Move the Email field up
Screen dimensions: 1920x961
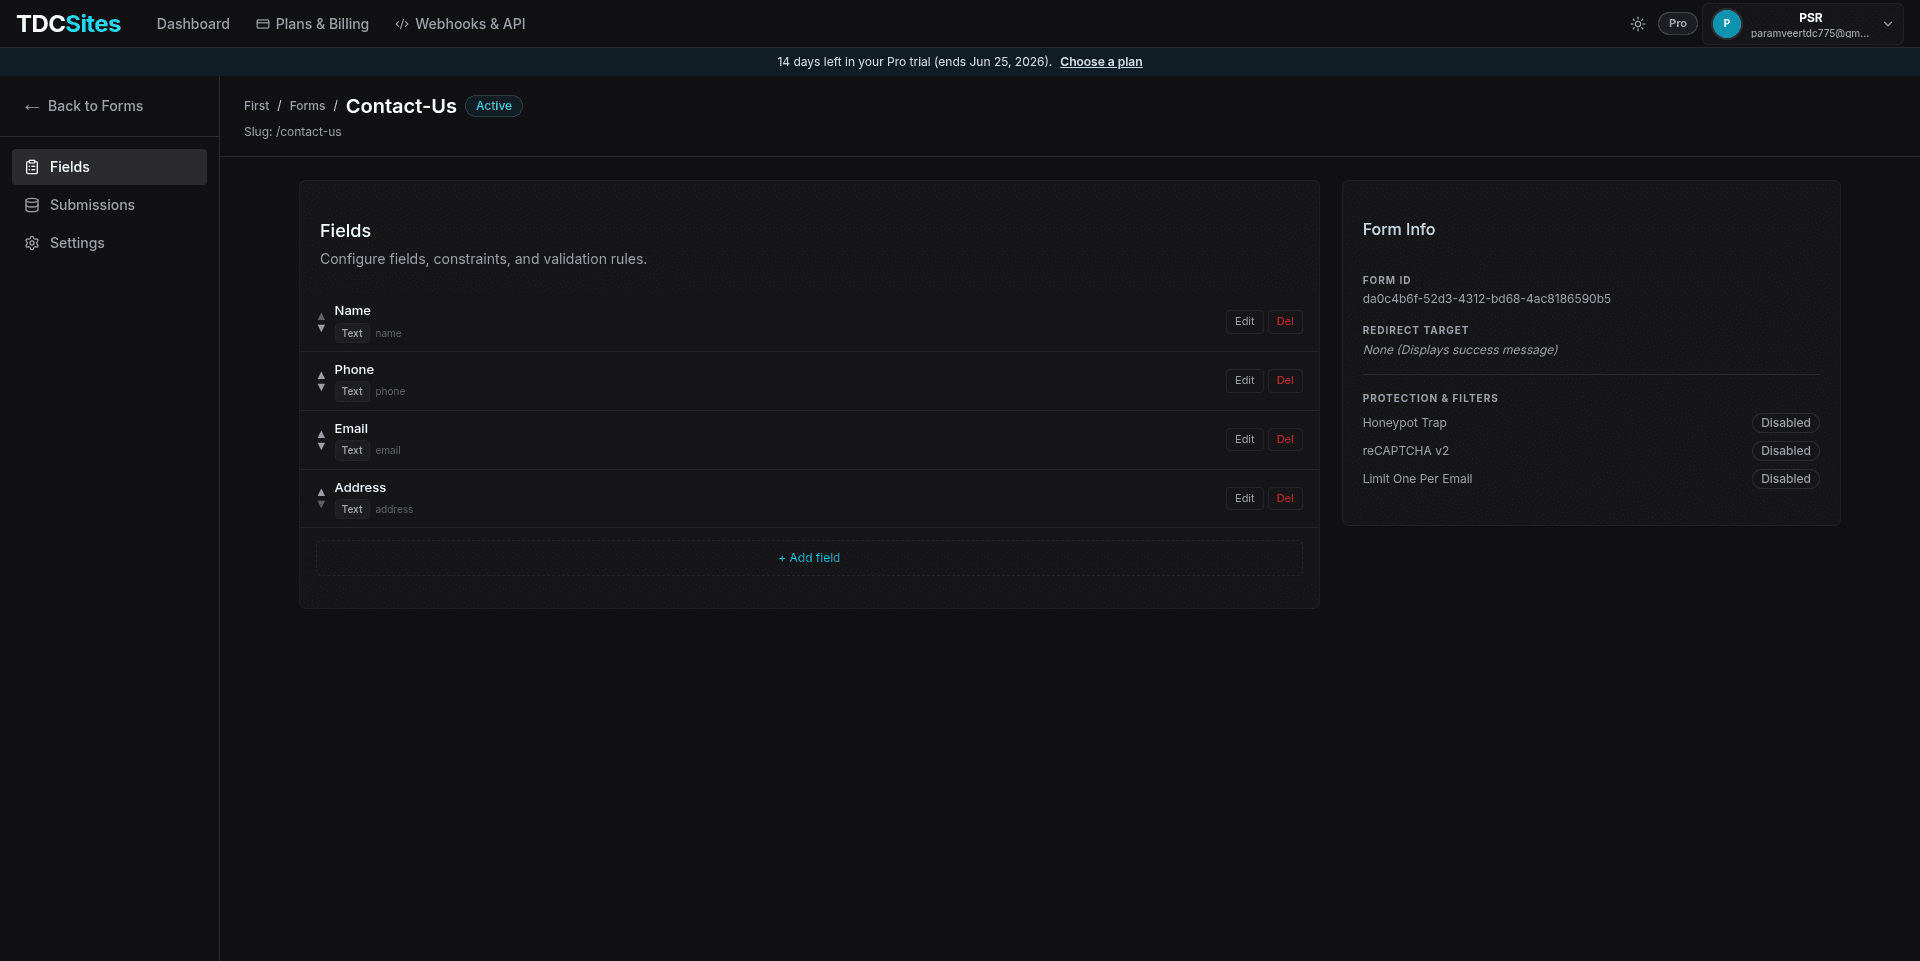point(321,434)
